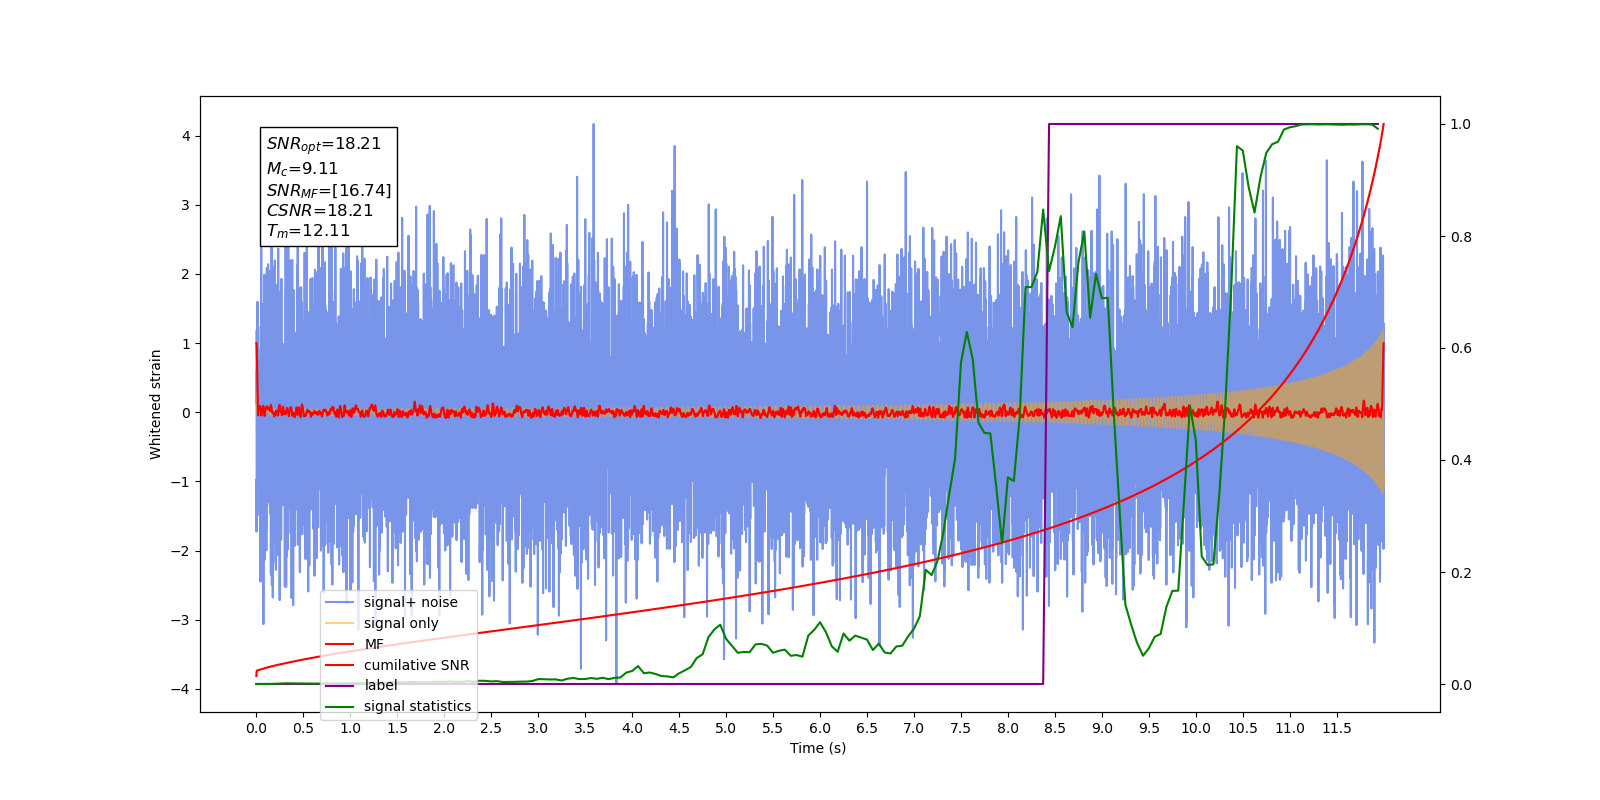Click the 0.8 tick on right axis
This screenshot has height=800, width=1600.
pos(1461,237)
